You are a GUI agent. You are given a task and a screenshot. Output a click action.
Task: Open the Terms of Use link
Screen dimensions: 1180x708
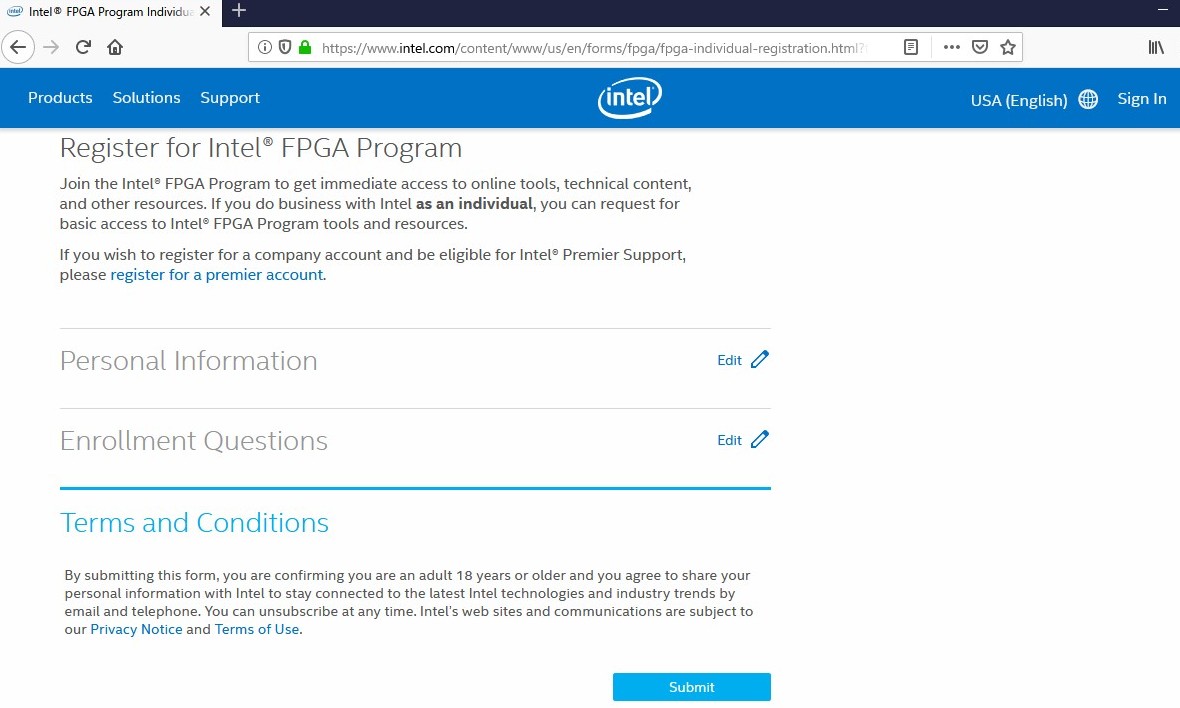click(x=257, y=629)
